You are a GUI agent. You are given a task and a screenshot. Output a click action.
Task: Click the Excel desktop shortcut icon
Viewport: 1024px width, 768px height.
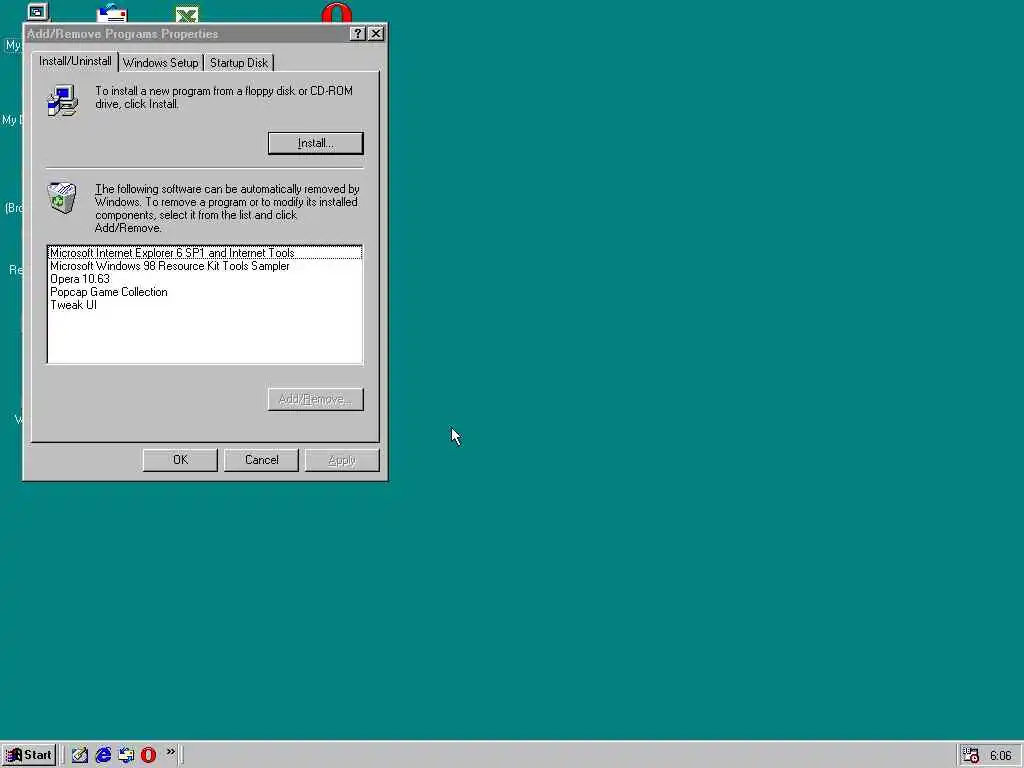[187, 14]
